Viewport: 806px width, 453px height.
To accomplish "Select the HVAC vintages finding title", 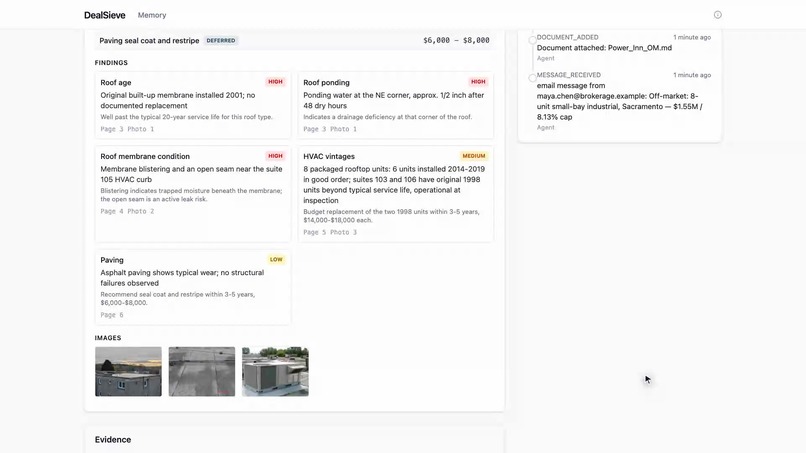I will click(x=329, y=156).
